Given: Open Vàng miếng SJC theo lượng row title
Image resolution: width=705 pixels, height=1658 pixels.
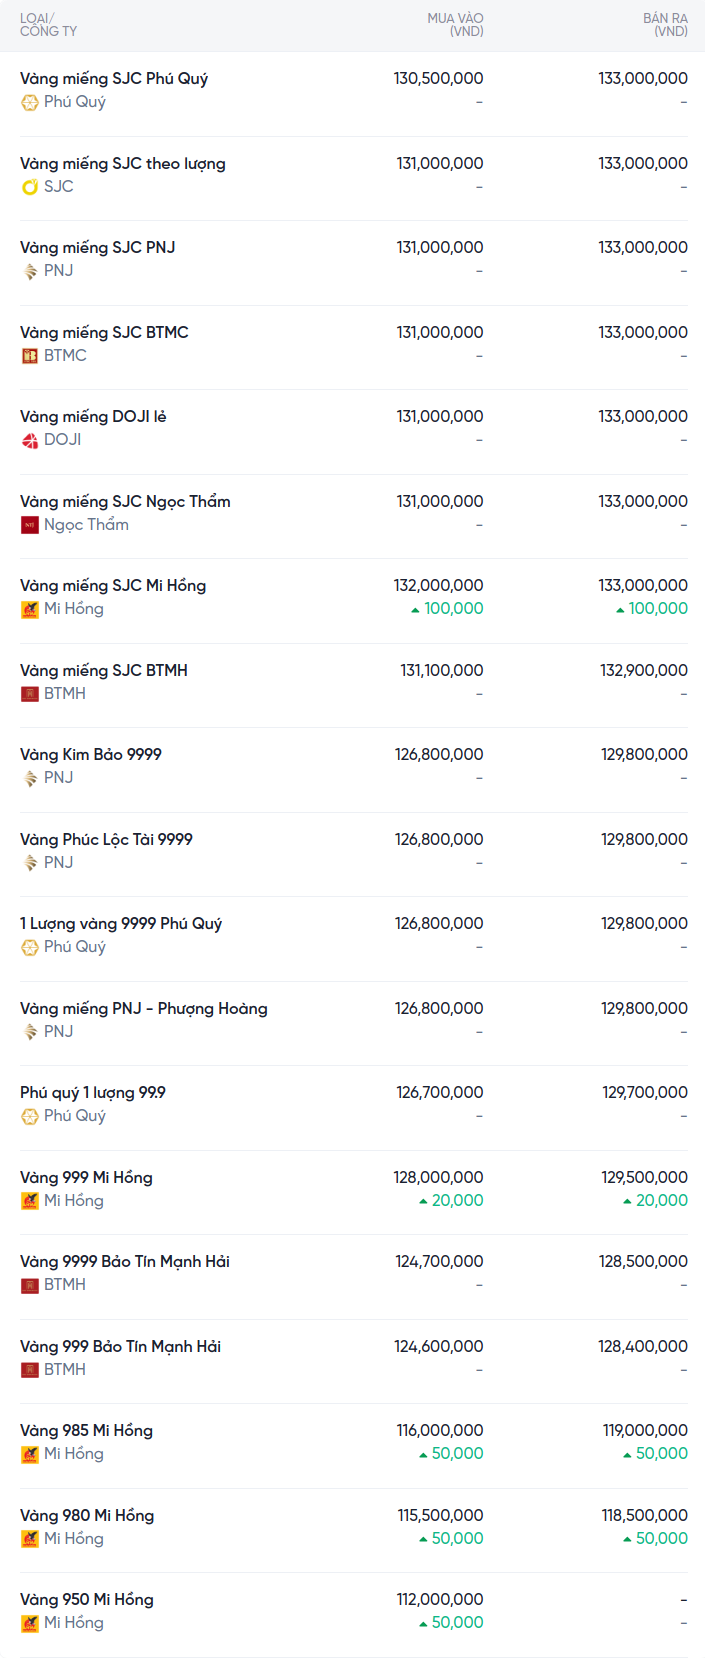Looking at the screenshot, I should point(123,163).
